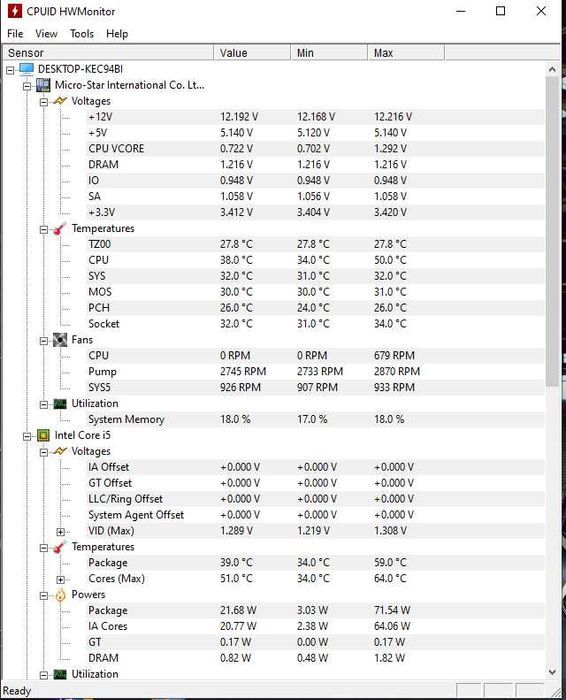Viewport: 566px width, 700px height.
Task: Click the Ready status bar text
Action: click(17, 691)
